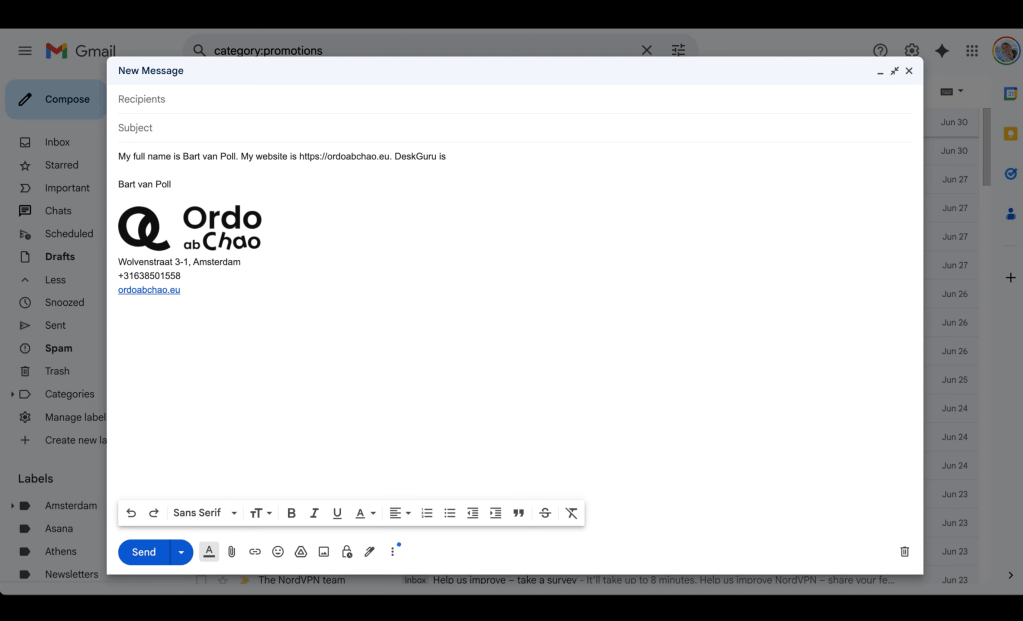The height and width of the screenshot is (621, 1023).
Task: Open more send options arrow next to Send
Action: tap(181, 552)
